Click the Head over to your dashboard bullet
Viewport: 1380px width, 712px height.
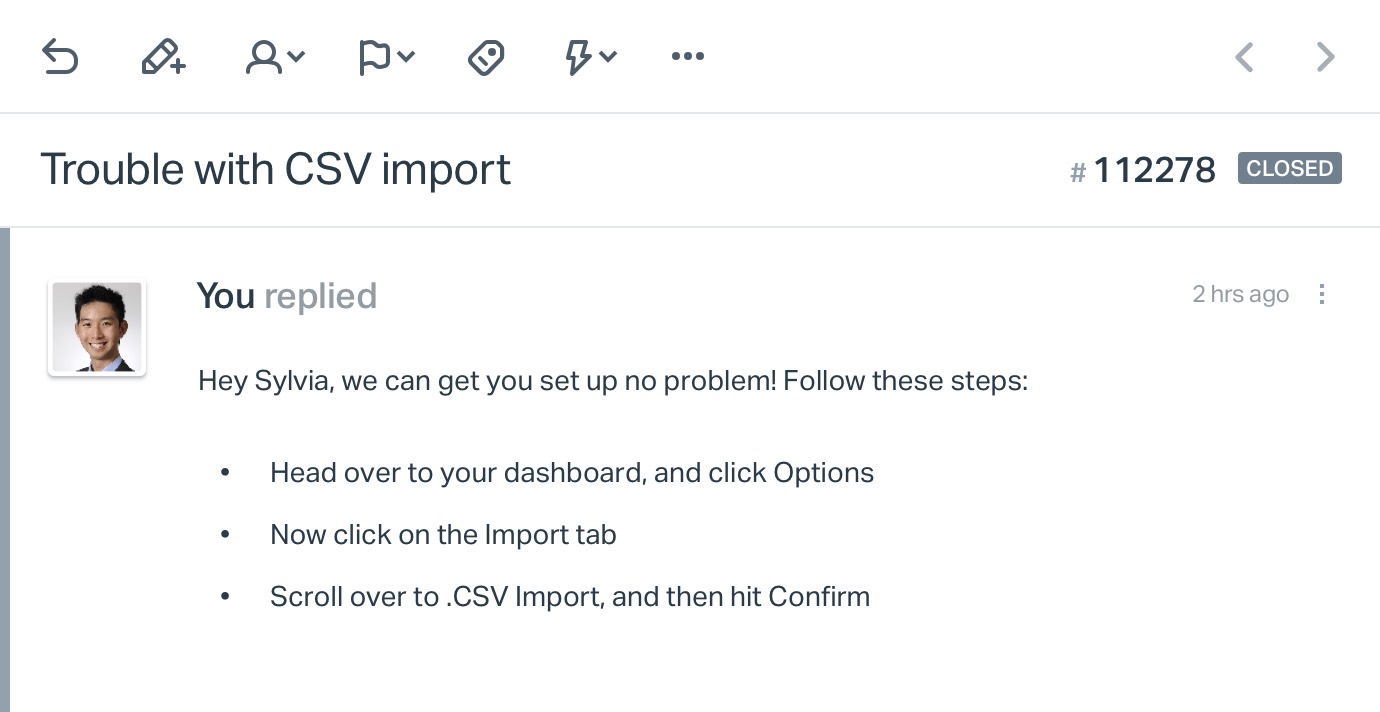[572, 472]
